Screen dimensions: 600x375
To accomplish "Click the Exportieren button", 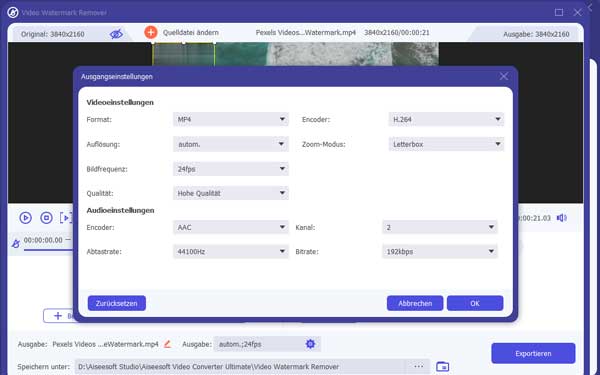I will 533,353.
